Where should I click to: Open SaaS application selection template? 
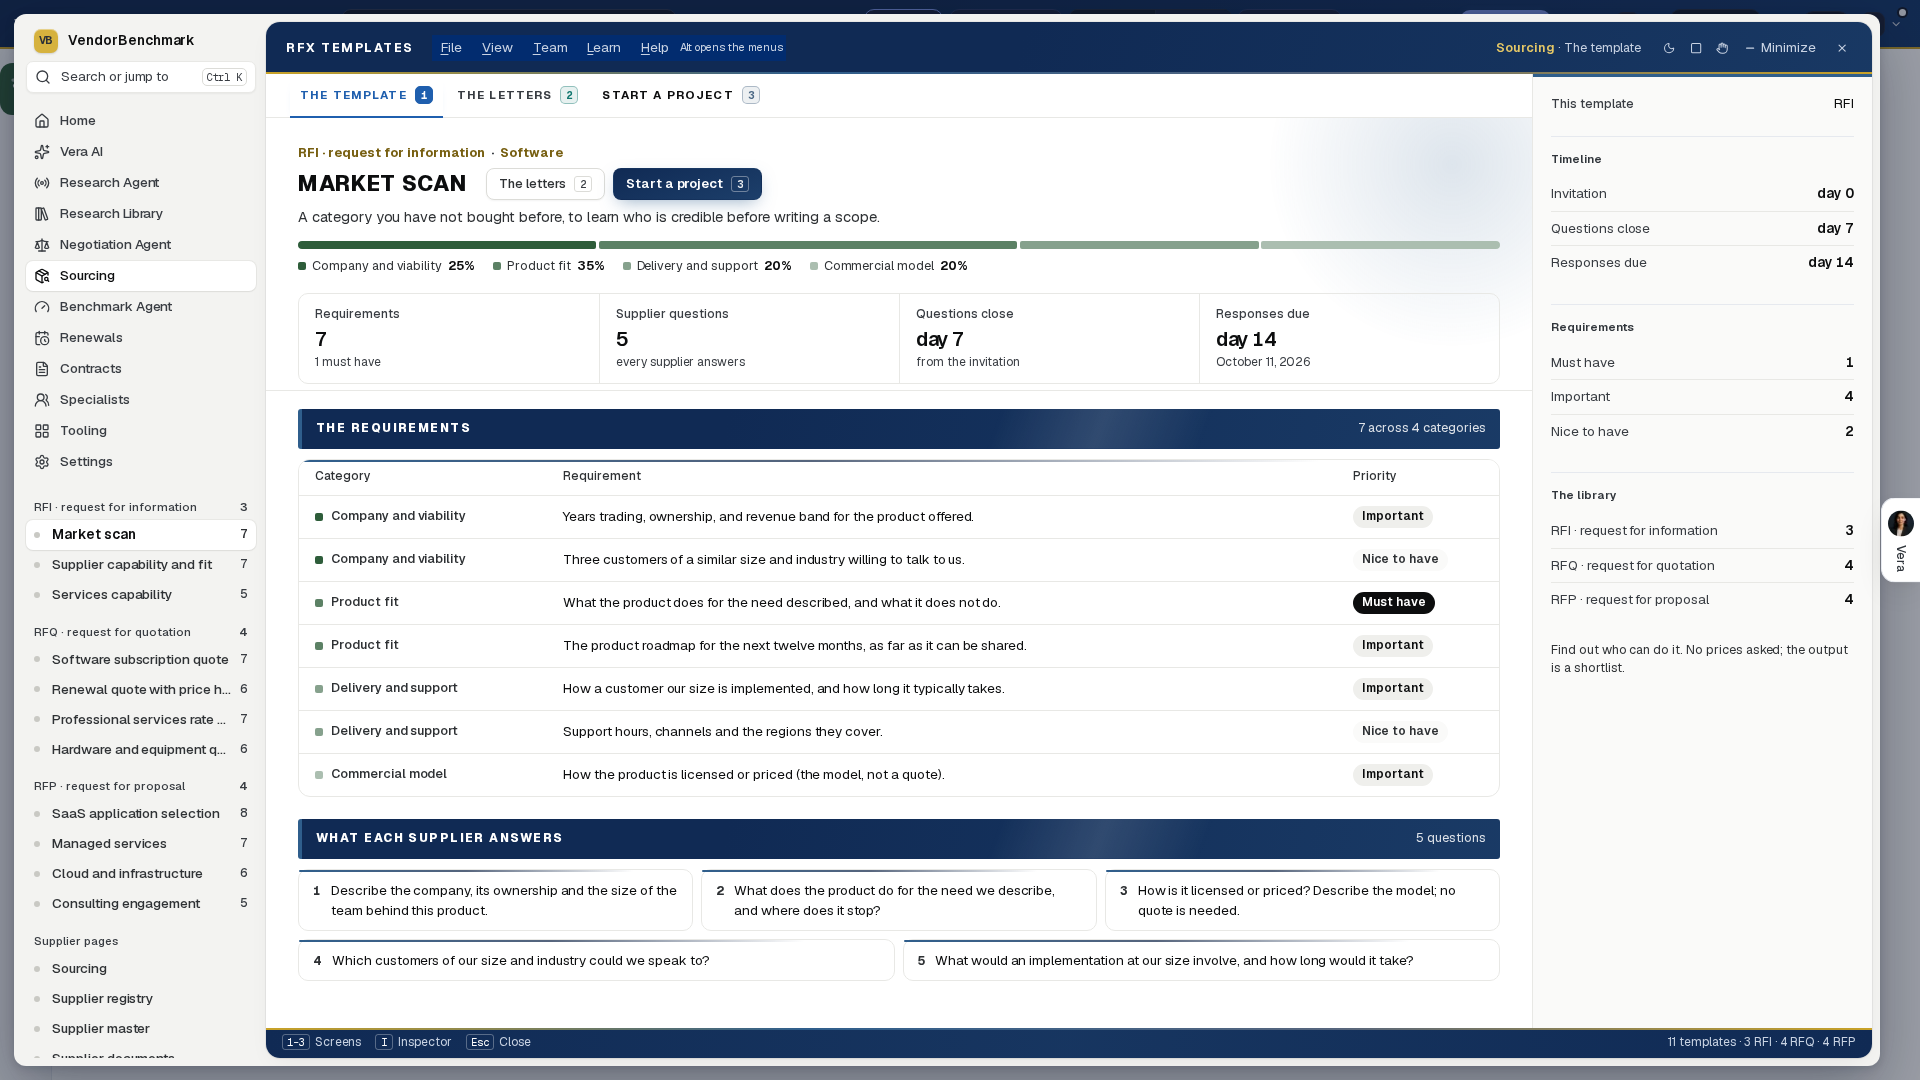(x=141, y=814)
